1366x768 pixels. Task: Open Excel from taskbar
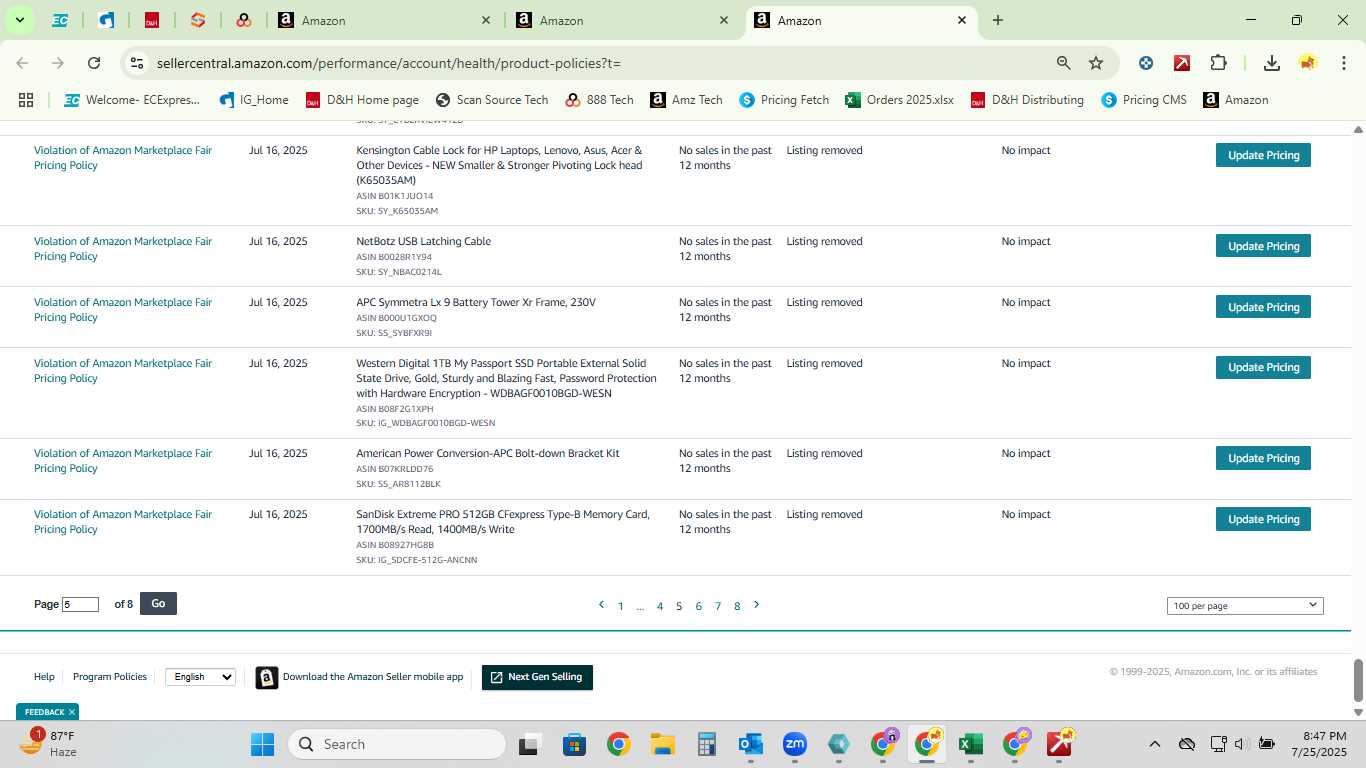pos(970,744)
